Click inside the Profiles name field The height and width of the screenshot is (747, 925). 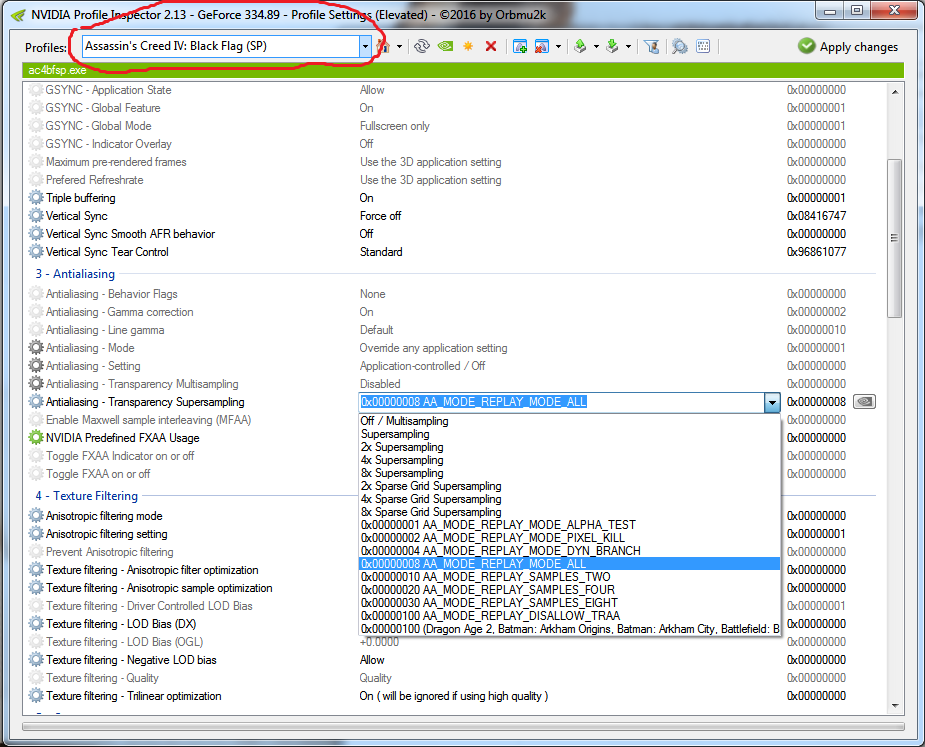(x=221, y=46)
